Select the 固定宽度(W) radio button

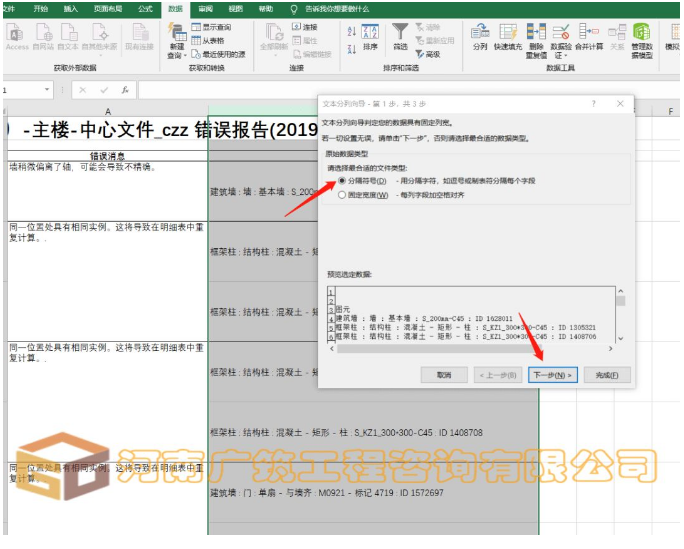pos(343,195)
